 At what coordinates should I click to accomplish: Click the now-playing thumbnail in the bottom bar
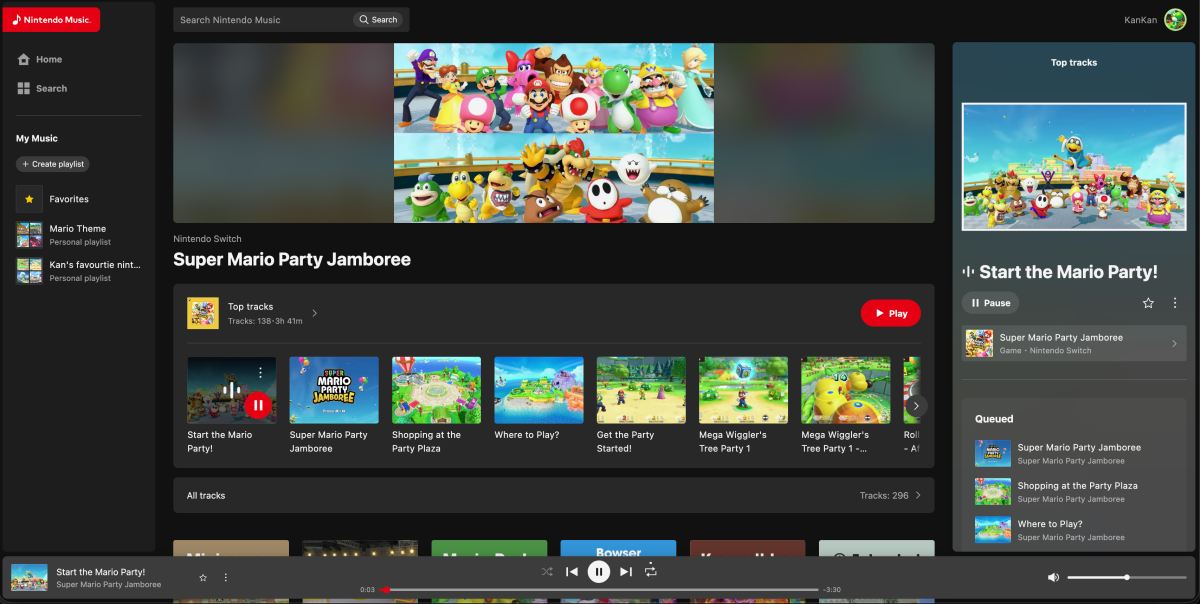(x=29, y=578)
